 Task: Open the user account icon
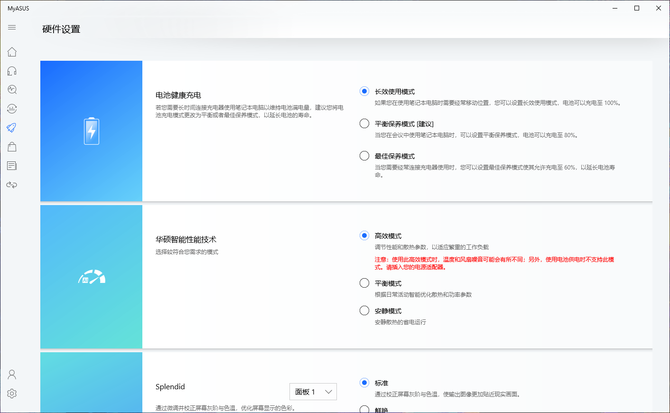coord(12,375)
